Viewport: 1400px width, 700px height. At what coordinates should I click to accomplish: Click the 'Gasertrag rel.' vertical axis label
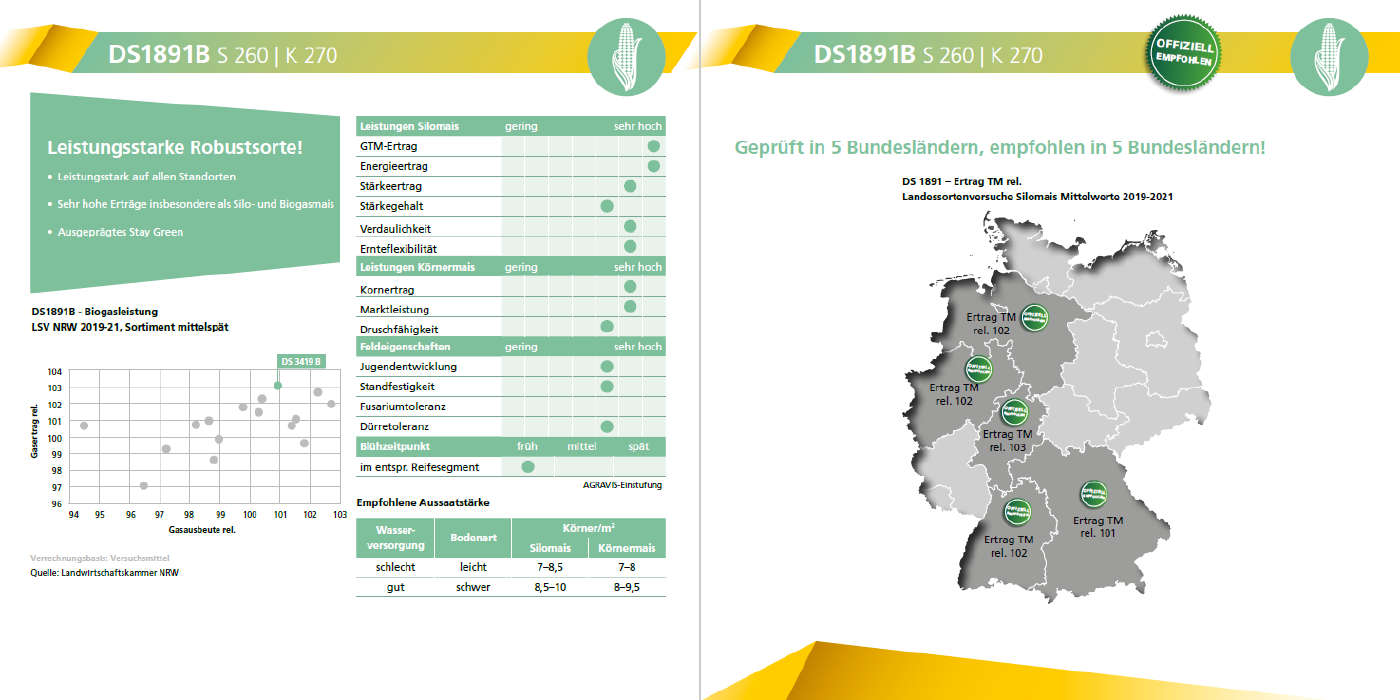point(34,431)
